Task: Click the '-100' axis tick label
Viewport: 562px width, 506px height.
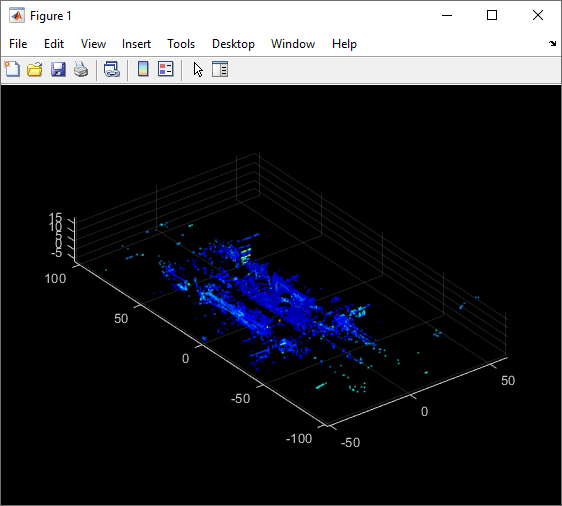Action: click(x=299, y=439)
